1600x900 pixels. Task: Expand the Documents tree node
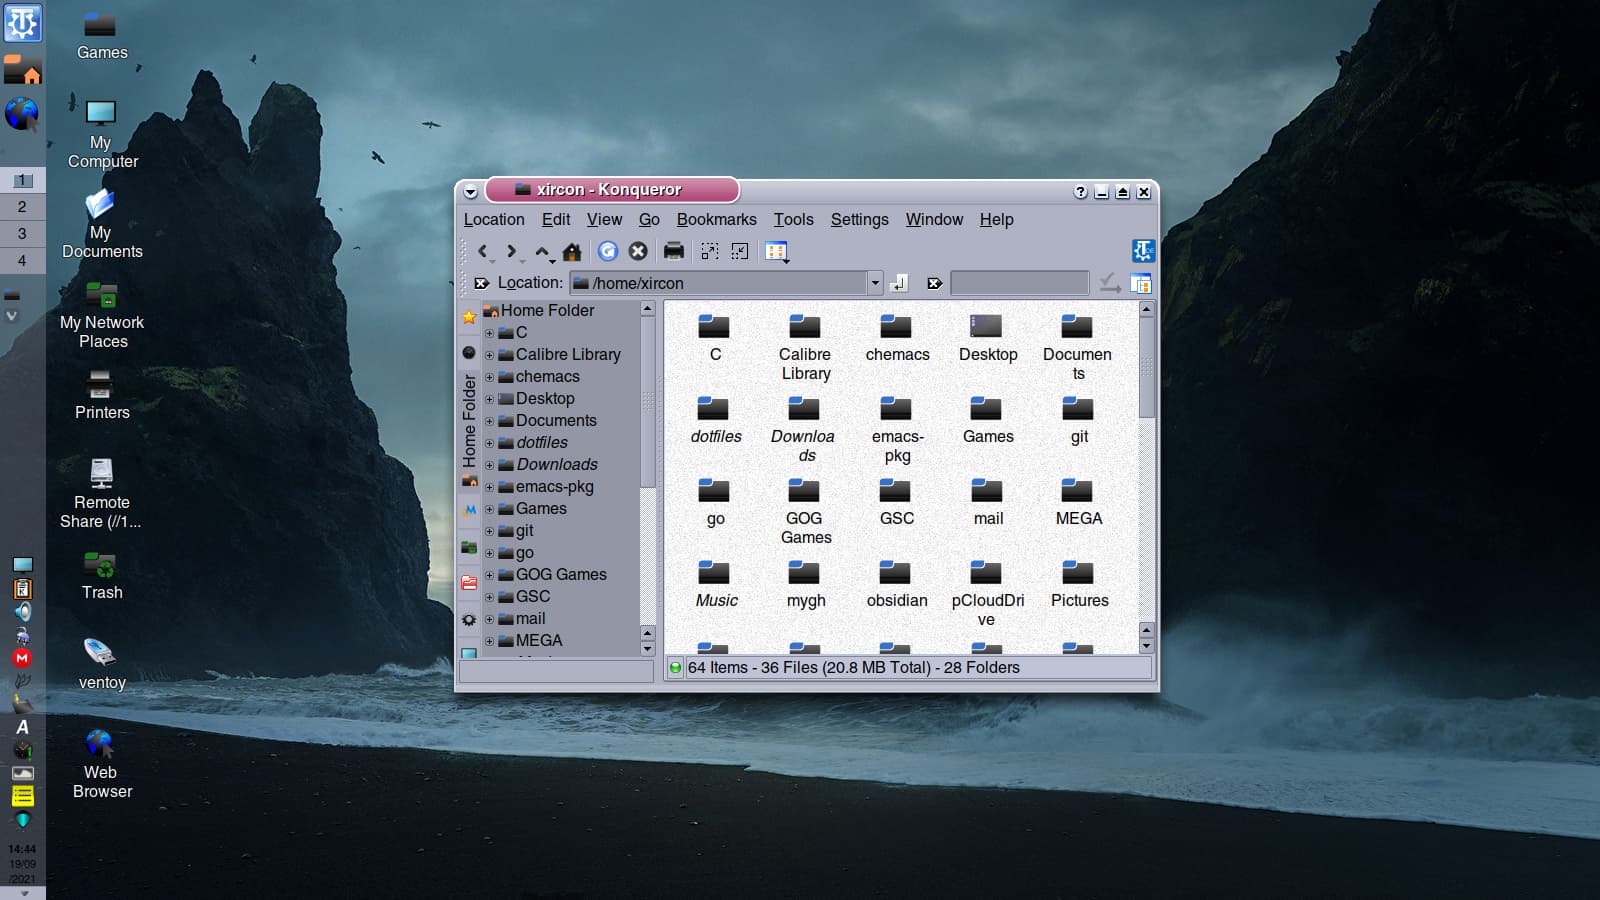(489, 421)
